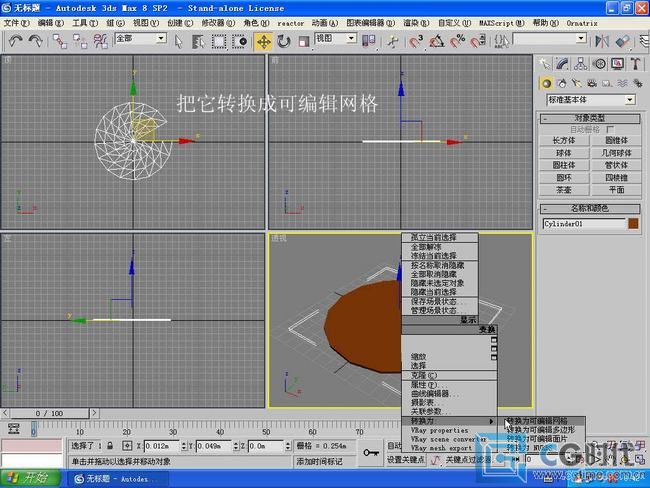Select the Lights category icon
Screen dimensions: 650x488
[577, 83]
